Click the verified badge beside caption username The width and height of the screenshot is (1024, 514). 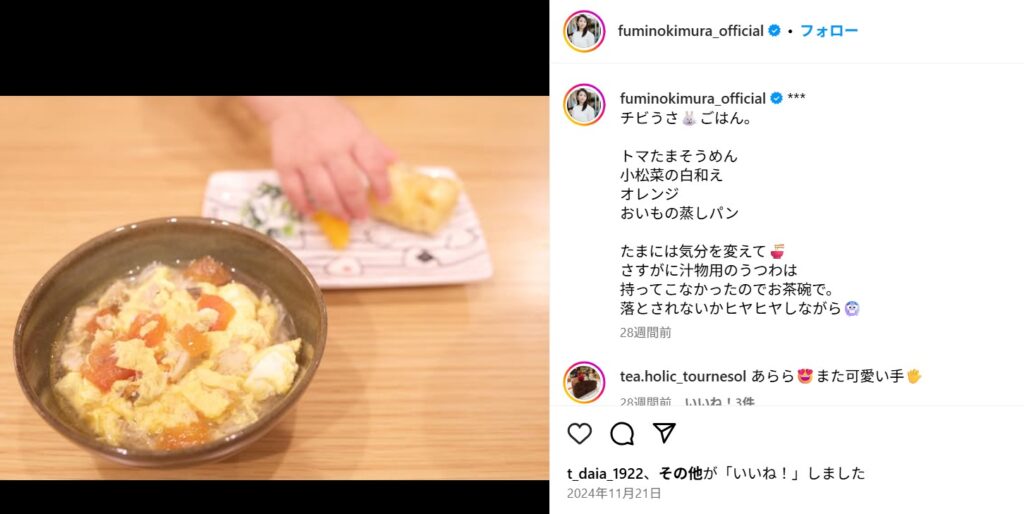[776, 98]
